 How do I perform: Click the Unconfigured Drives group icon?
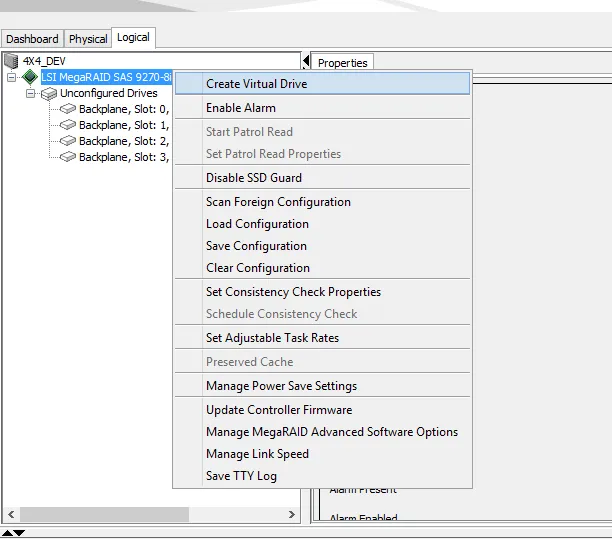[49, 94]
